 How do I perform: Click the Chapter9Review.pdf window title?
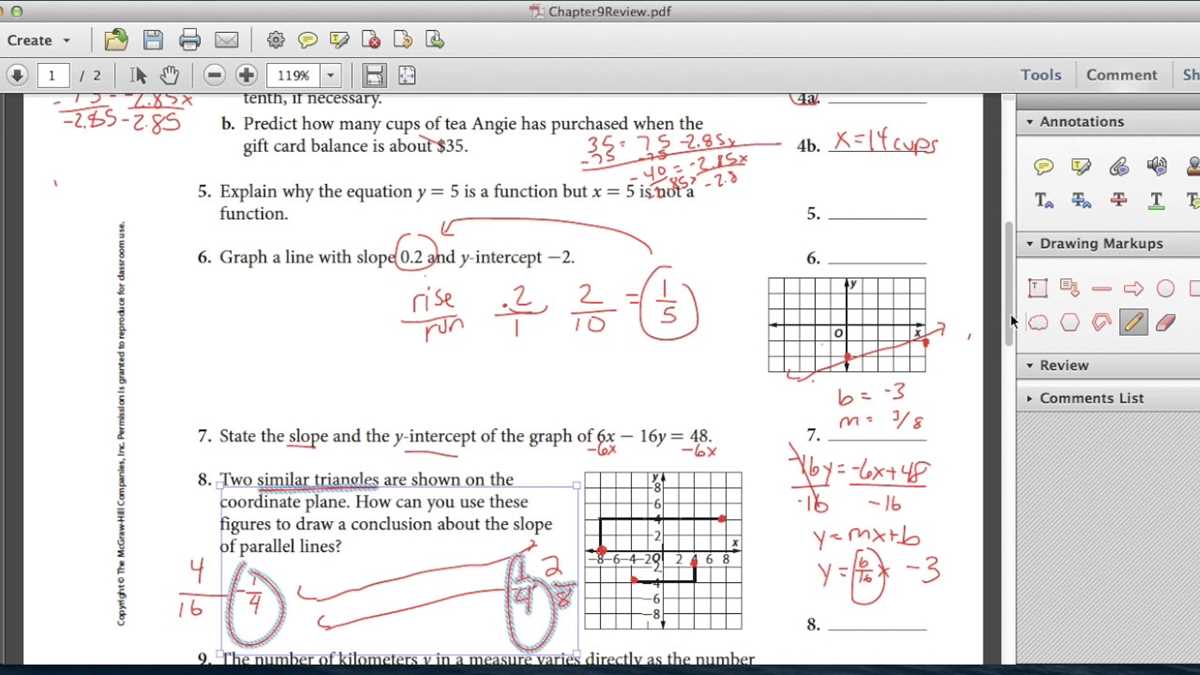coord(609,11)
